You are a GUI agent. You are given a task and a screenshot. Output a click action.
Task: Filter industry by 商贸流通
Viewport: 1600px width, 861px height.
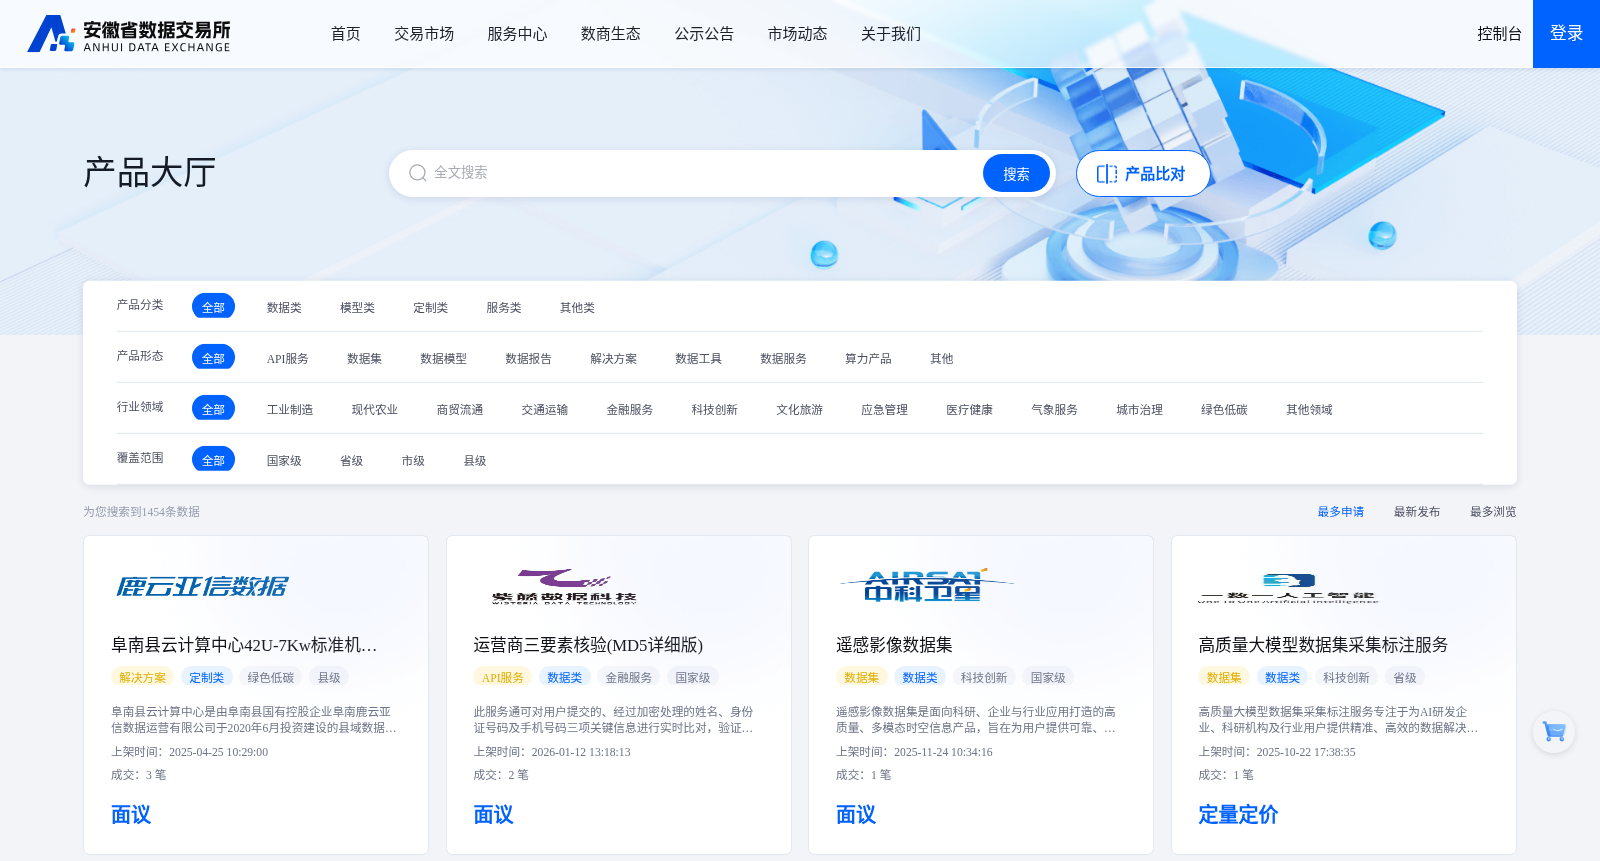coord(460,410)
